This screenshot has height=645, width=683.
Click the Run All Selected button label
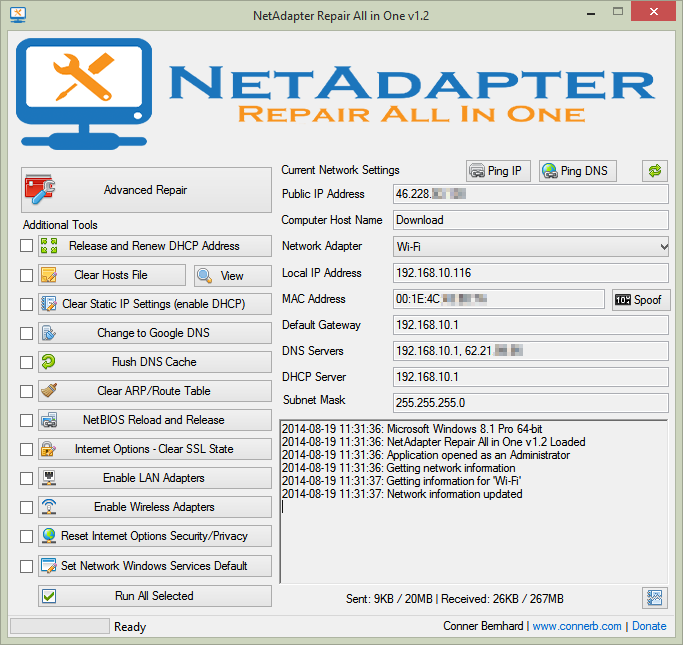click(x=154, y=596)
